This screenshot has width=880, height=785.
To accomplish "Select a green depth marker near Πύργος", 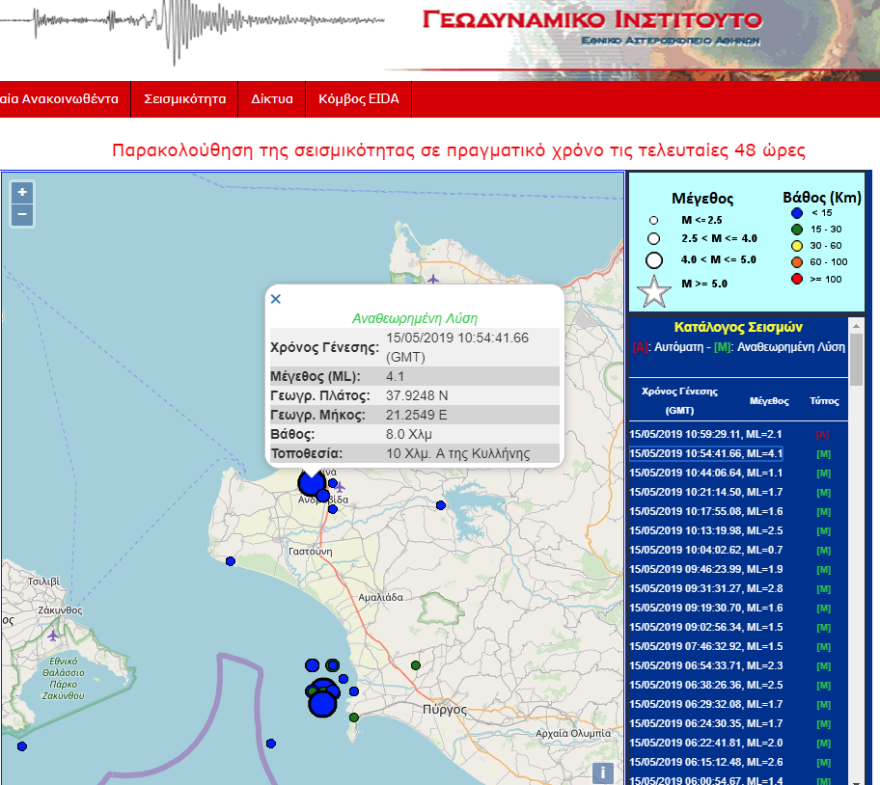I will [x=352, y=716].
